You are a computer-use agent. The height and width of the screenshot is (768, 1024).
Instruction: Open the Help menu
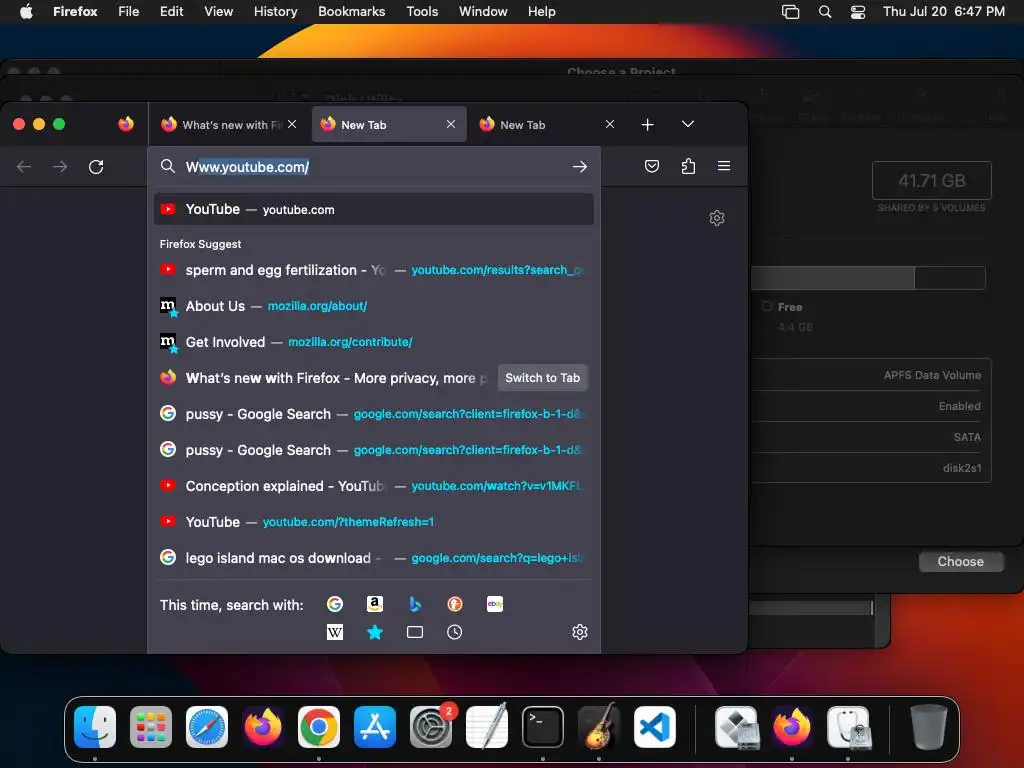(x=541, y=12)
